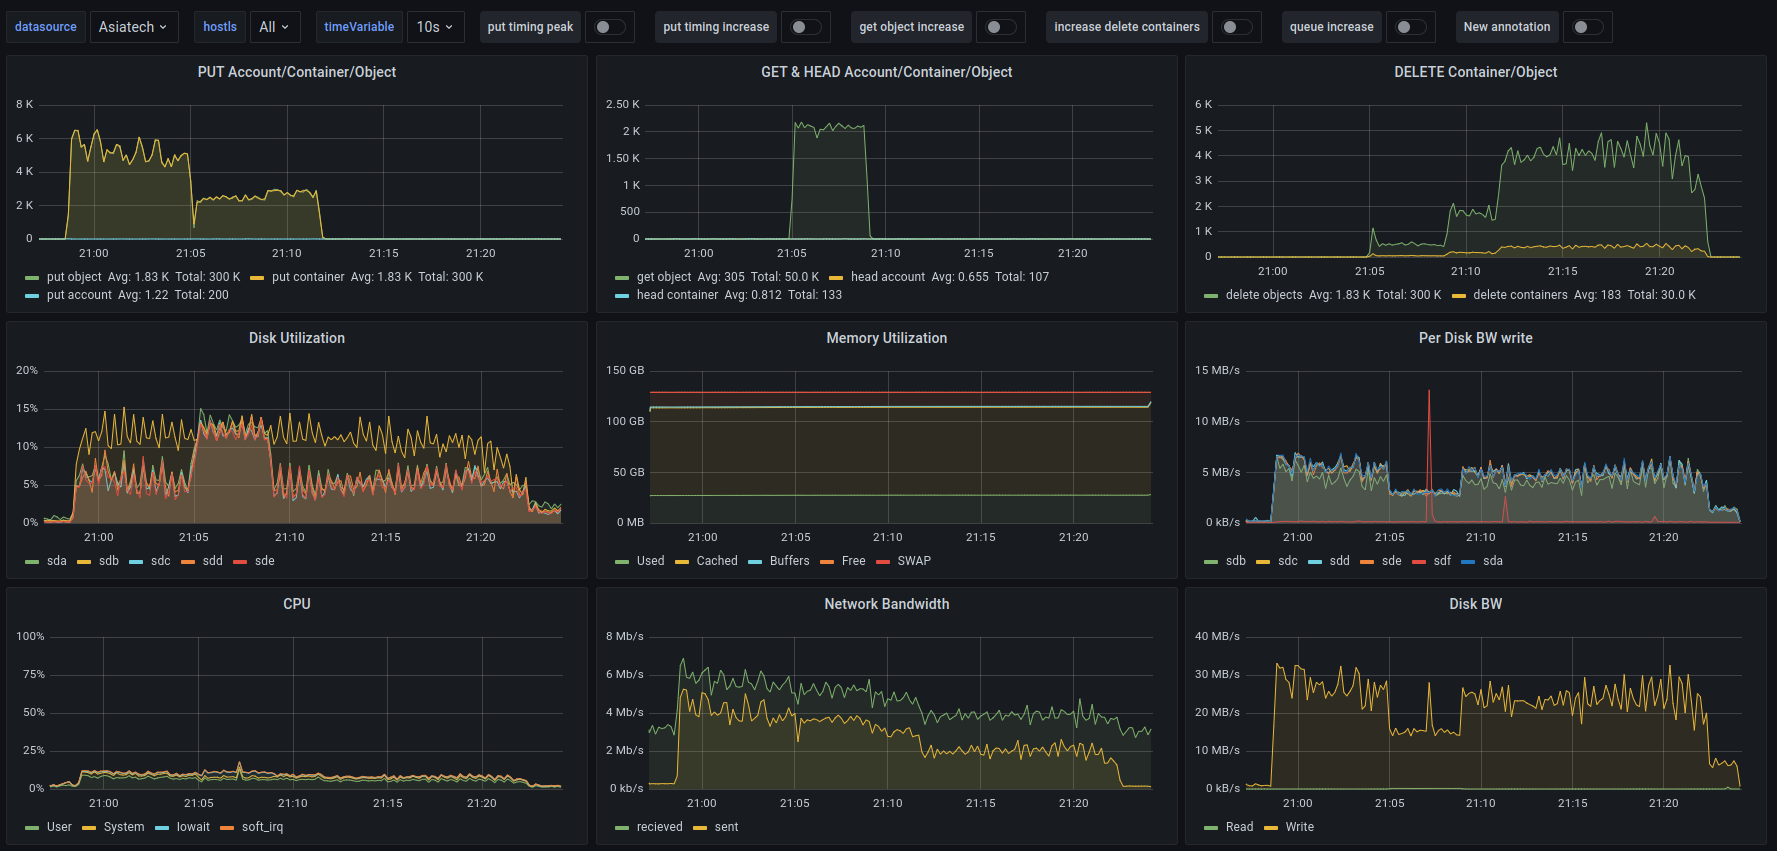Enable the queue increase annotation
Screen dimensions: 1777x851
click(1410, 27)
